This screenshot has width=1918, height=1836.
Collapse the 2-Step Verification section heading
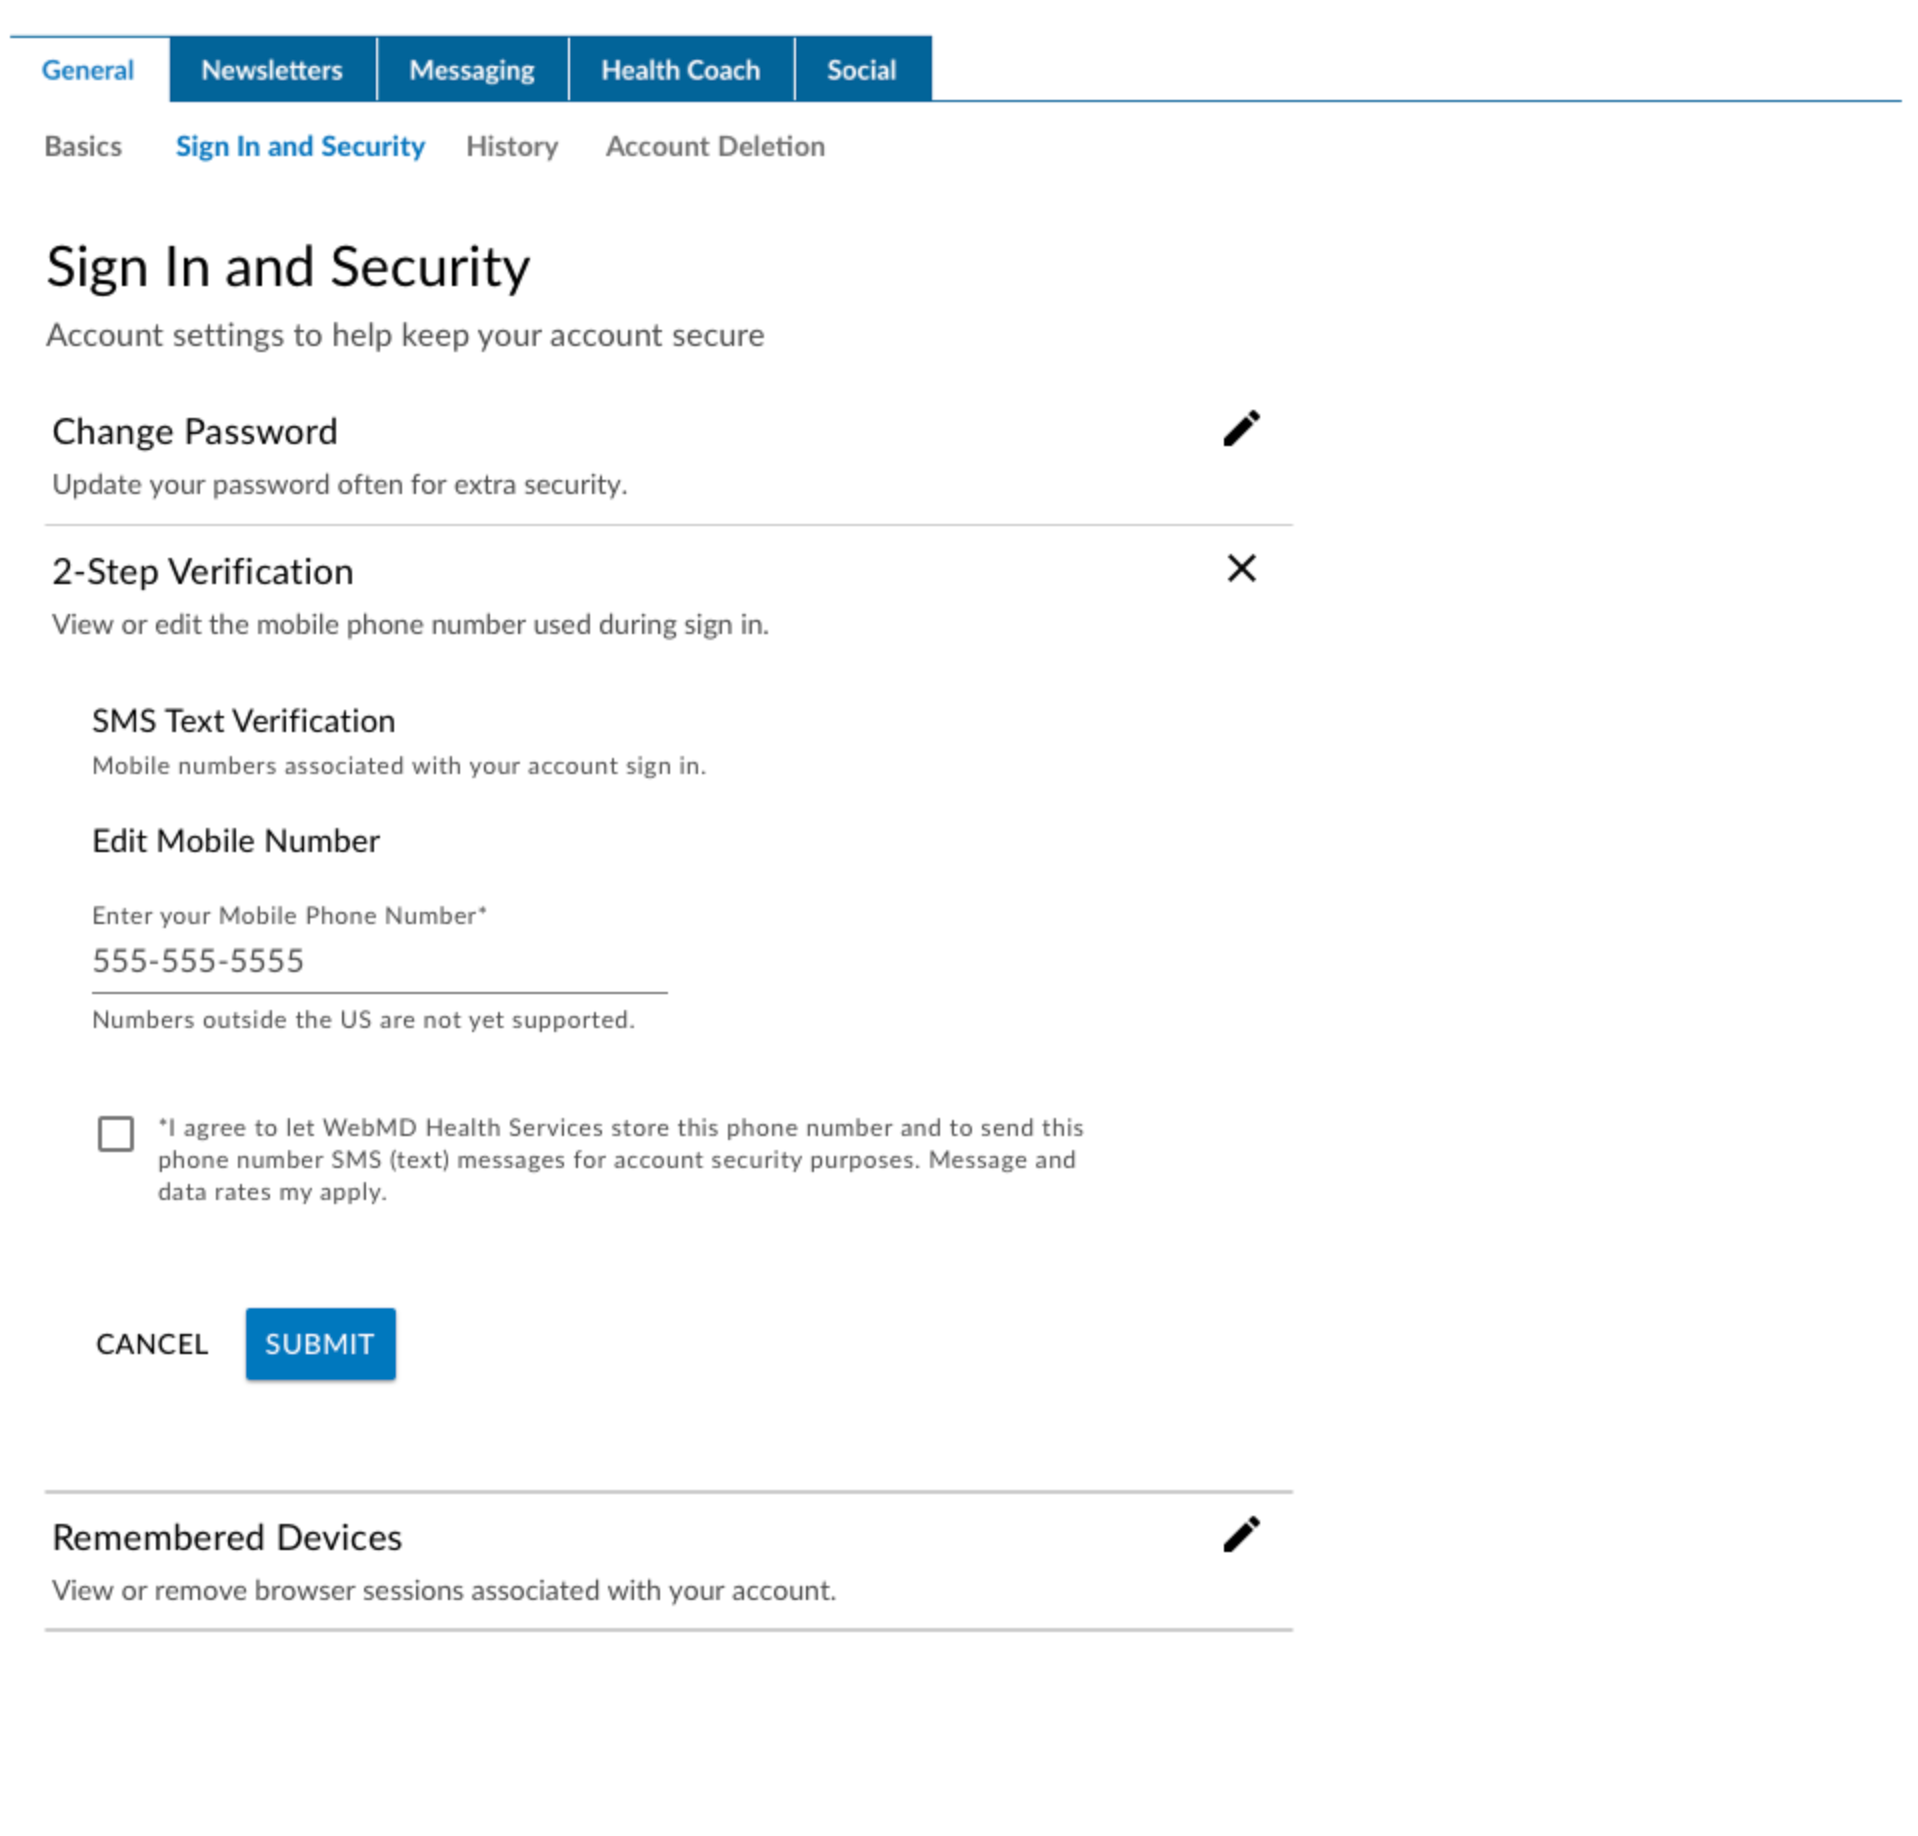[203, 571]
